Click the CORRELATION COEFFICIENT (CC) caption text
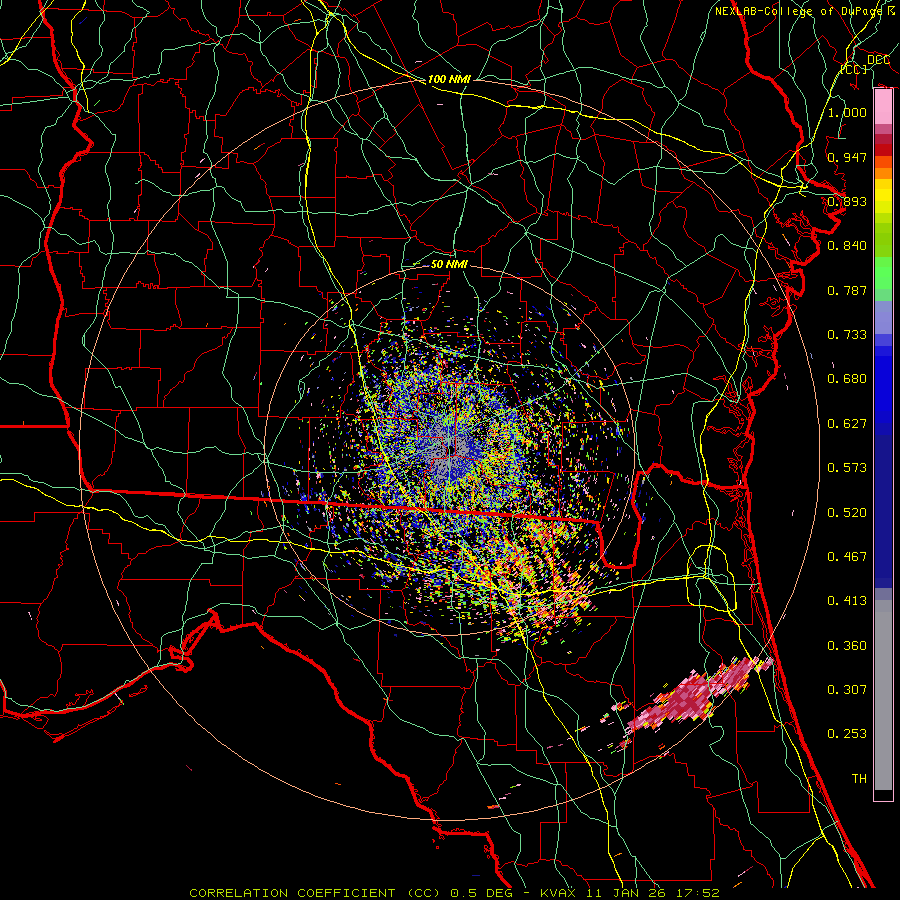900x900 pixels. coord(316,893)
